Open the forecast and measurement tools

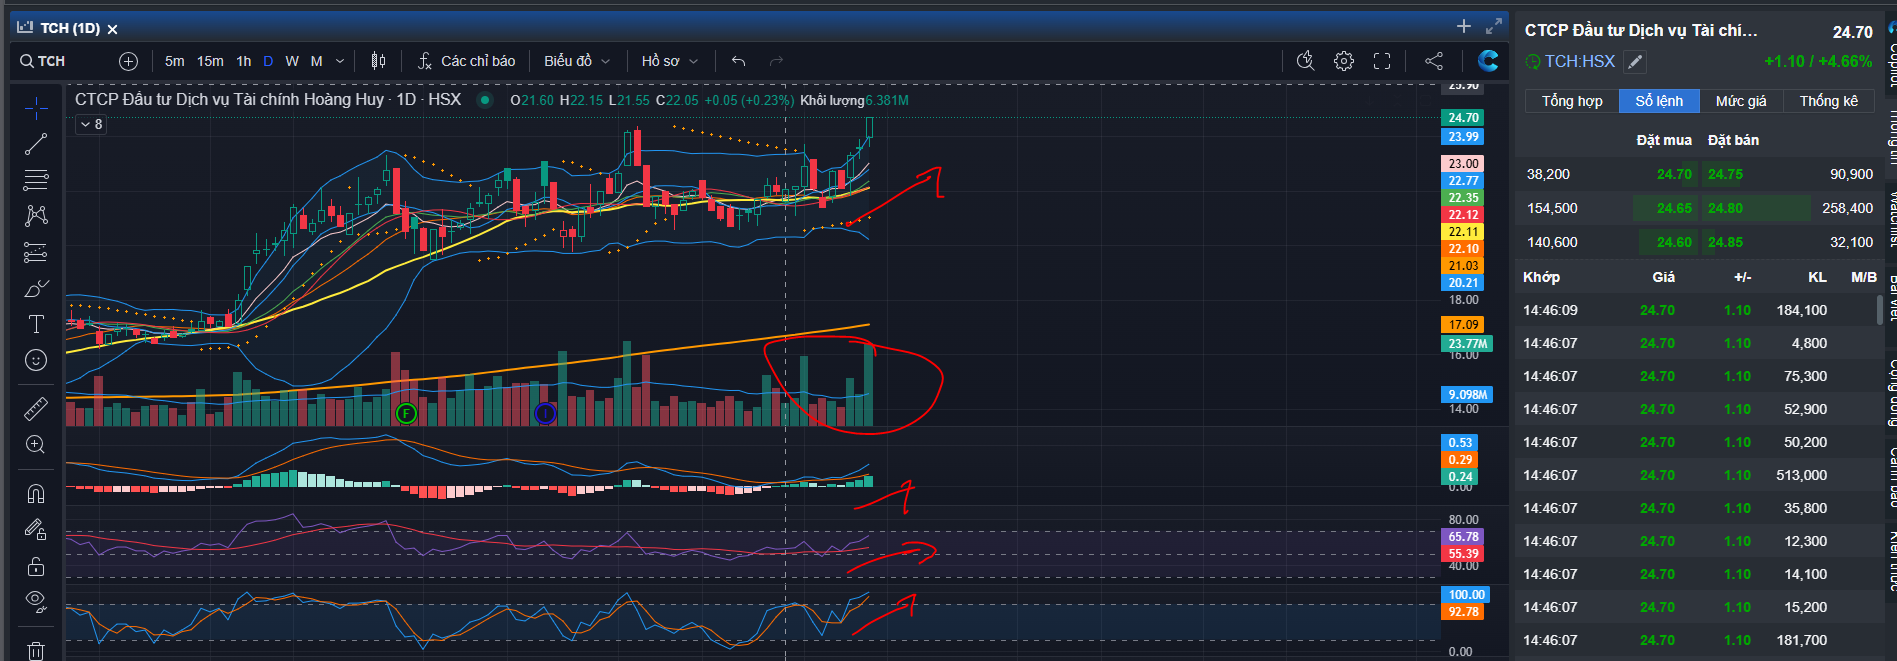point(36,252)
